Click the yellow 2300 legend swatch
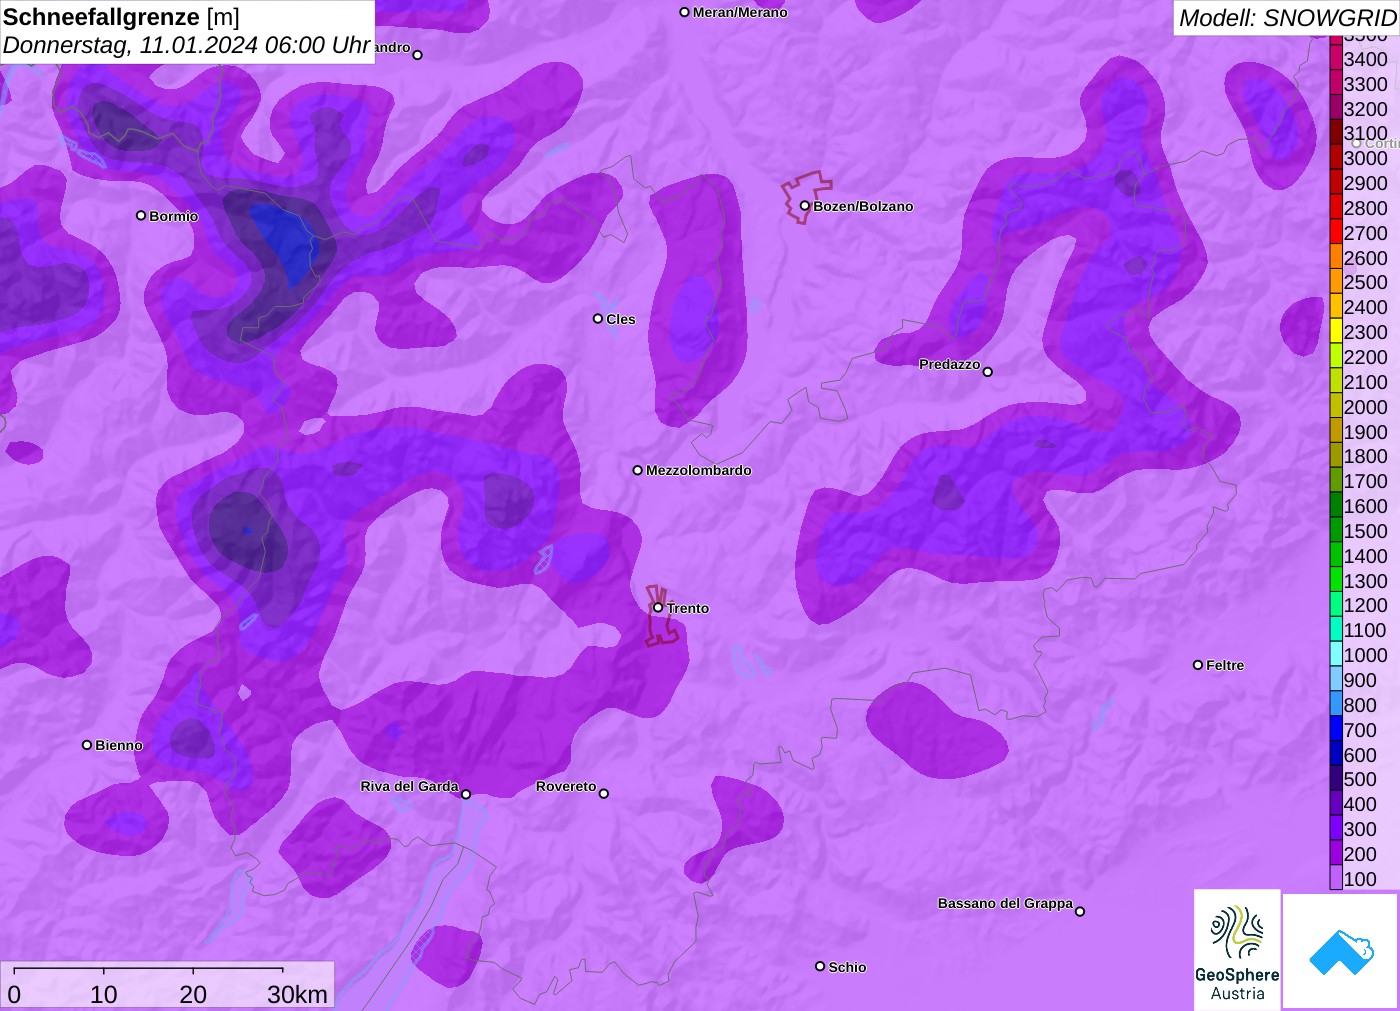This screenshot has height=1011, width=1400. pyautogui.click(x=1336, y=332)
